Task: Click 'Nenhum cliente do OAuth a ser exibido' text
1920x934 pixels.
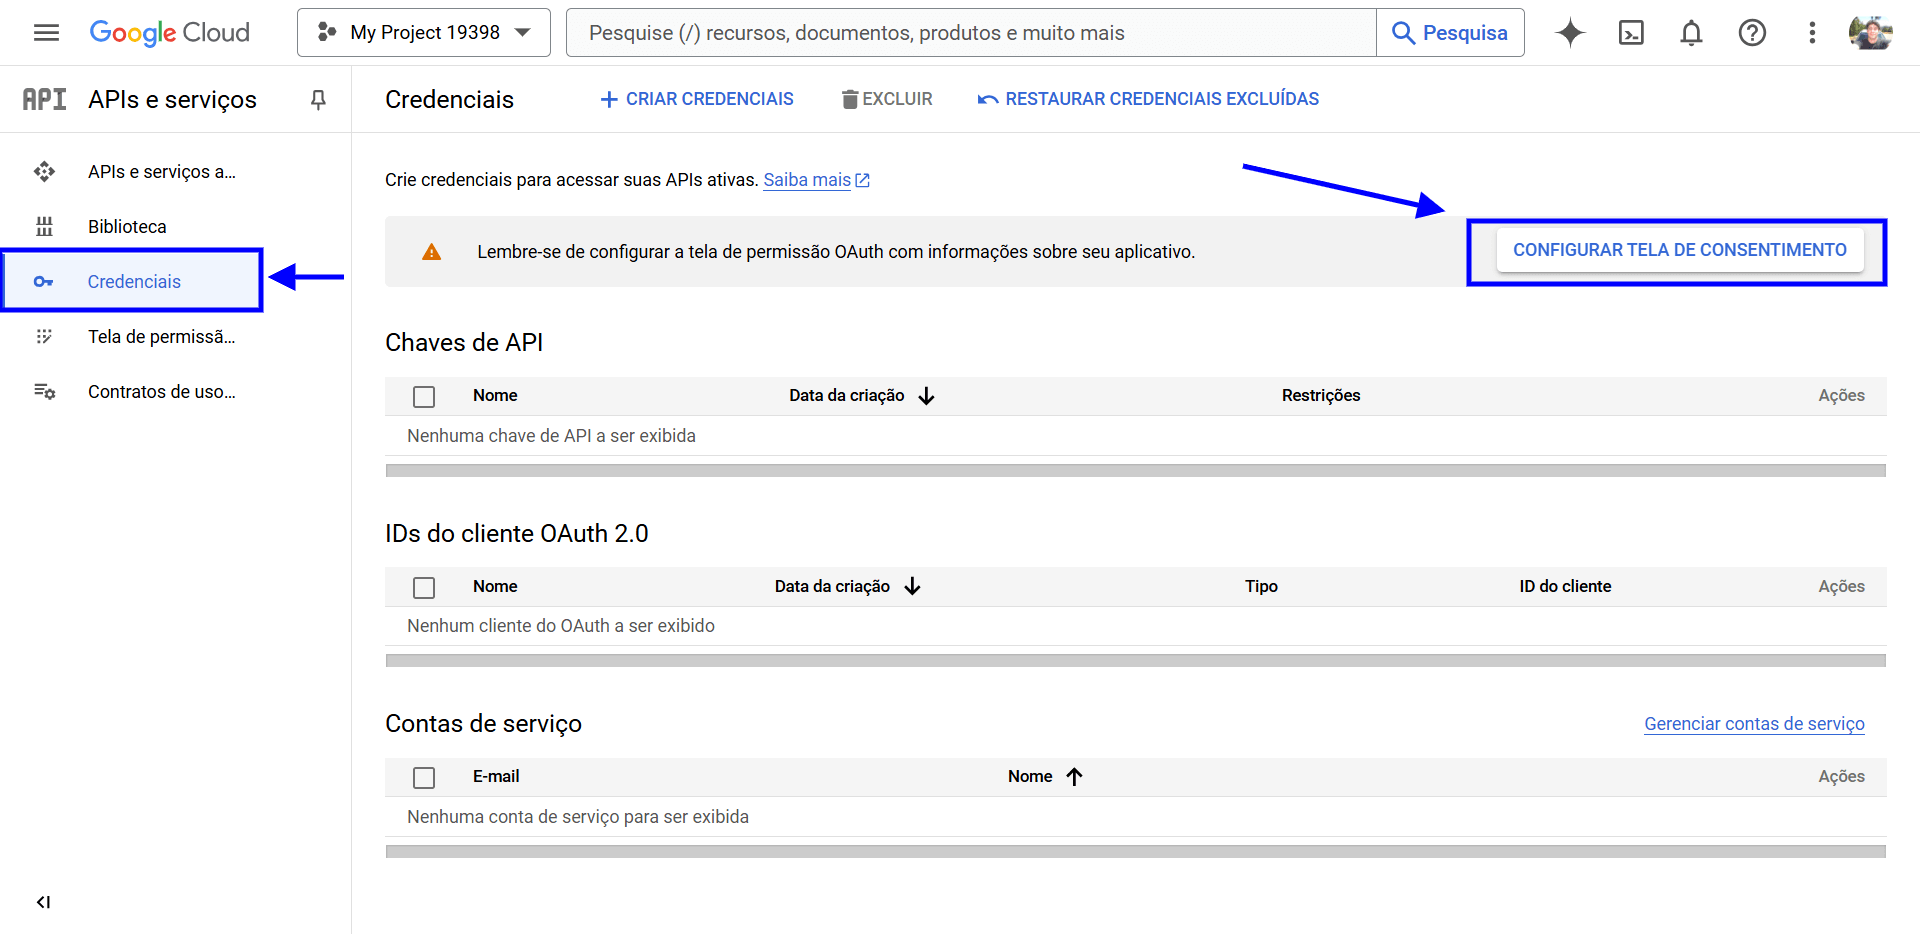Action: coord(561,626)
